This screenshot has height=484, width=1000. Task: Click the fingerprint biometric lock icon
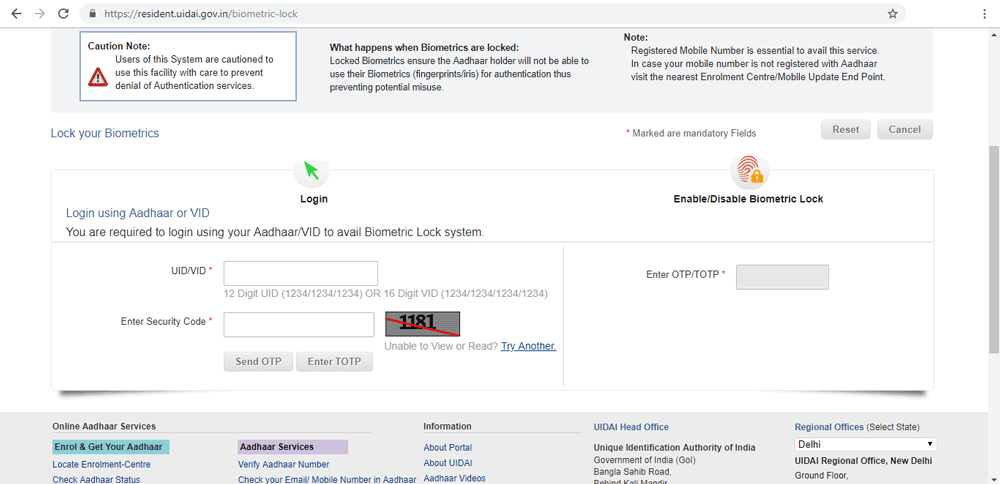pos(747,172)
